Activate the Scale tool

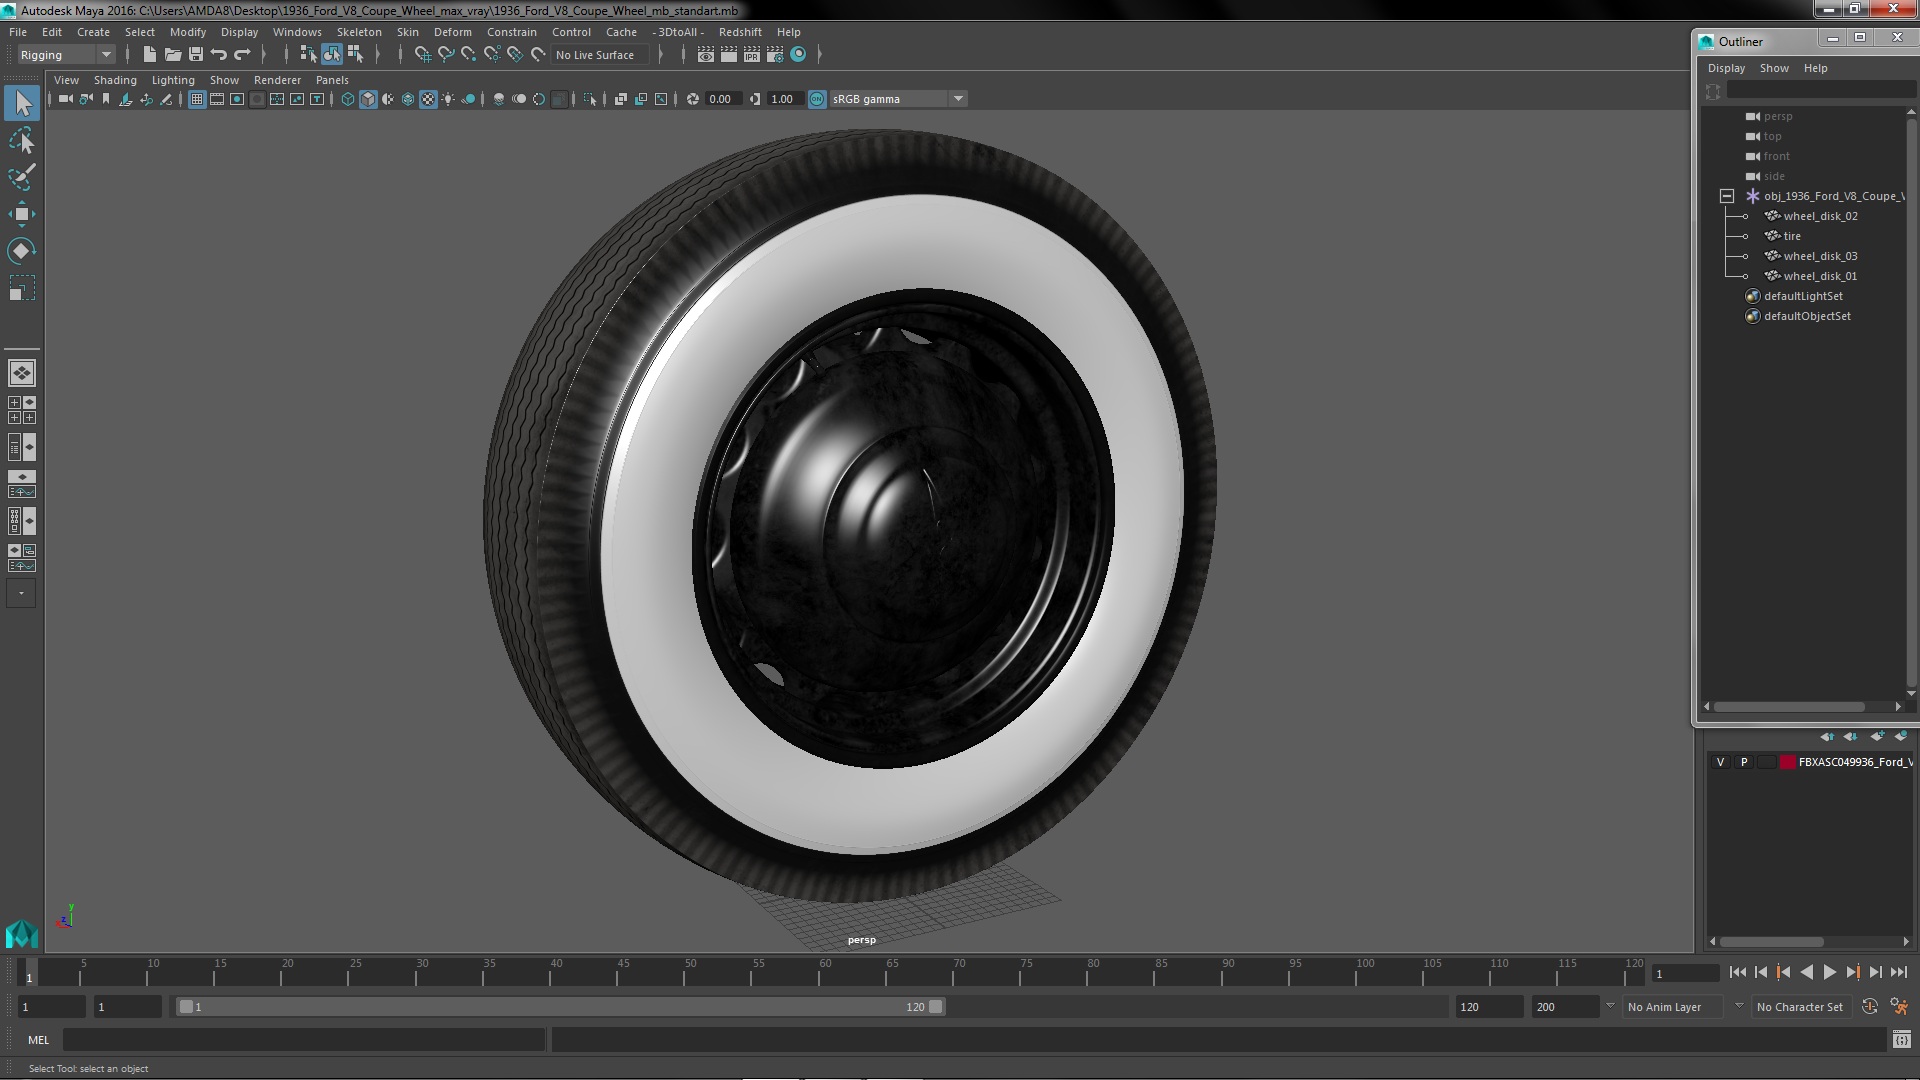pyautogui.click(x=22, y=288)
